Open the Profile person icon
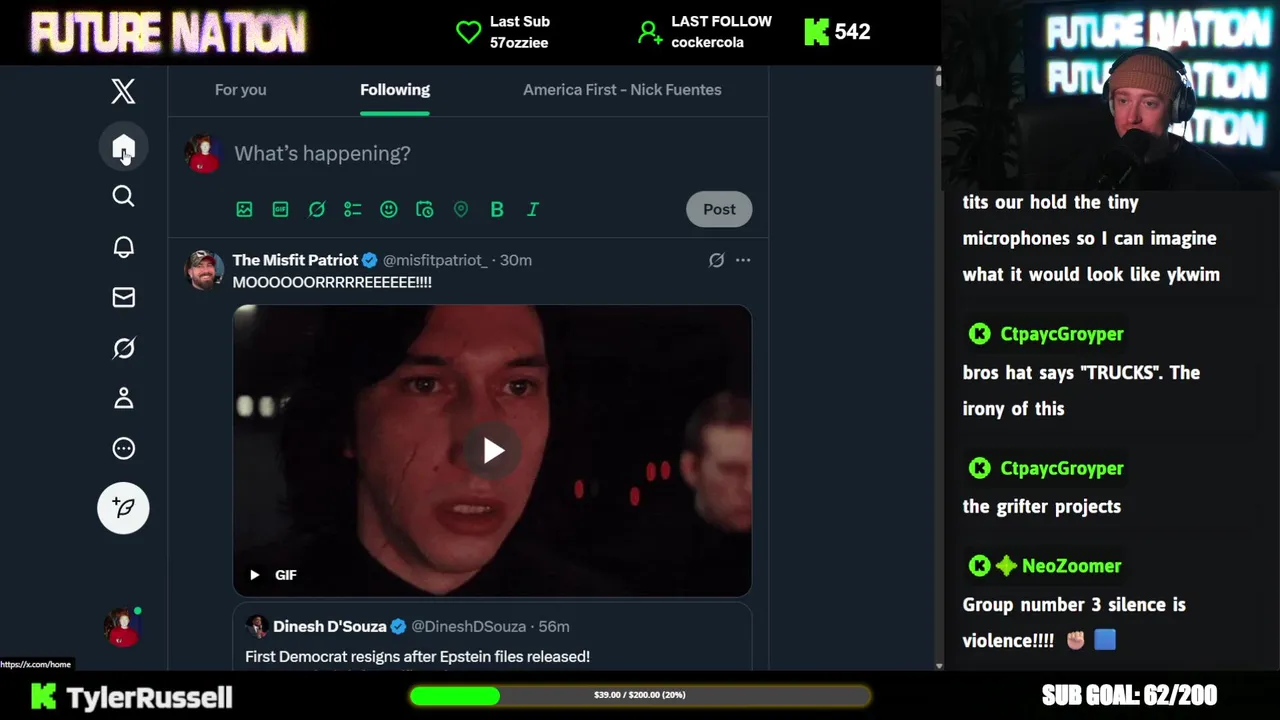This screenshot has height=720, width=1280. click(123, 398)
